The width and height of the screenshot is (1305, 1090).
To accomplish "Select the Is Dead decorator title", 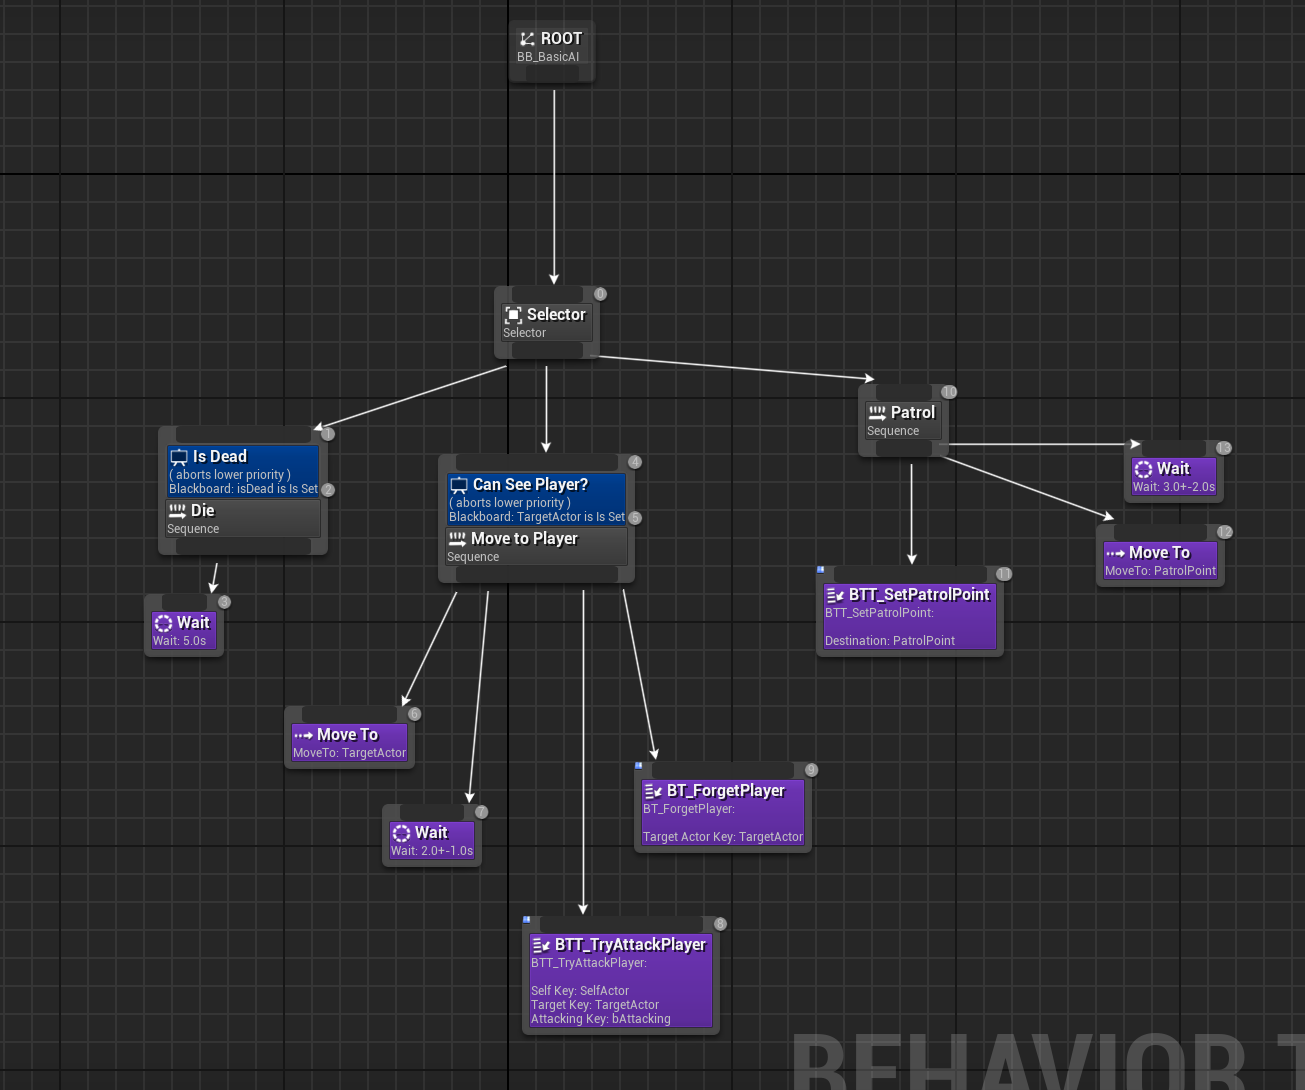I will tap(220, 457).
